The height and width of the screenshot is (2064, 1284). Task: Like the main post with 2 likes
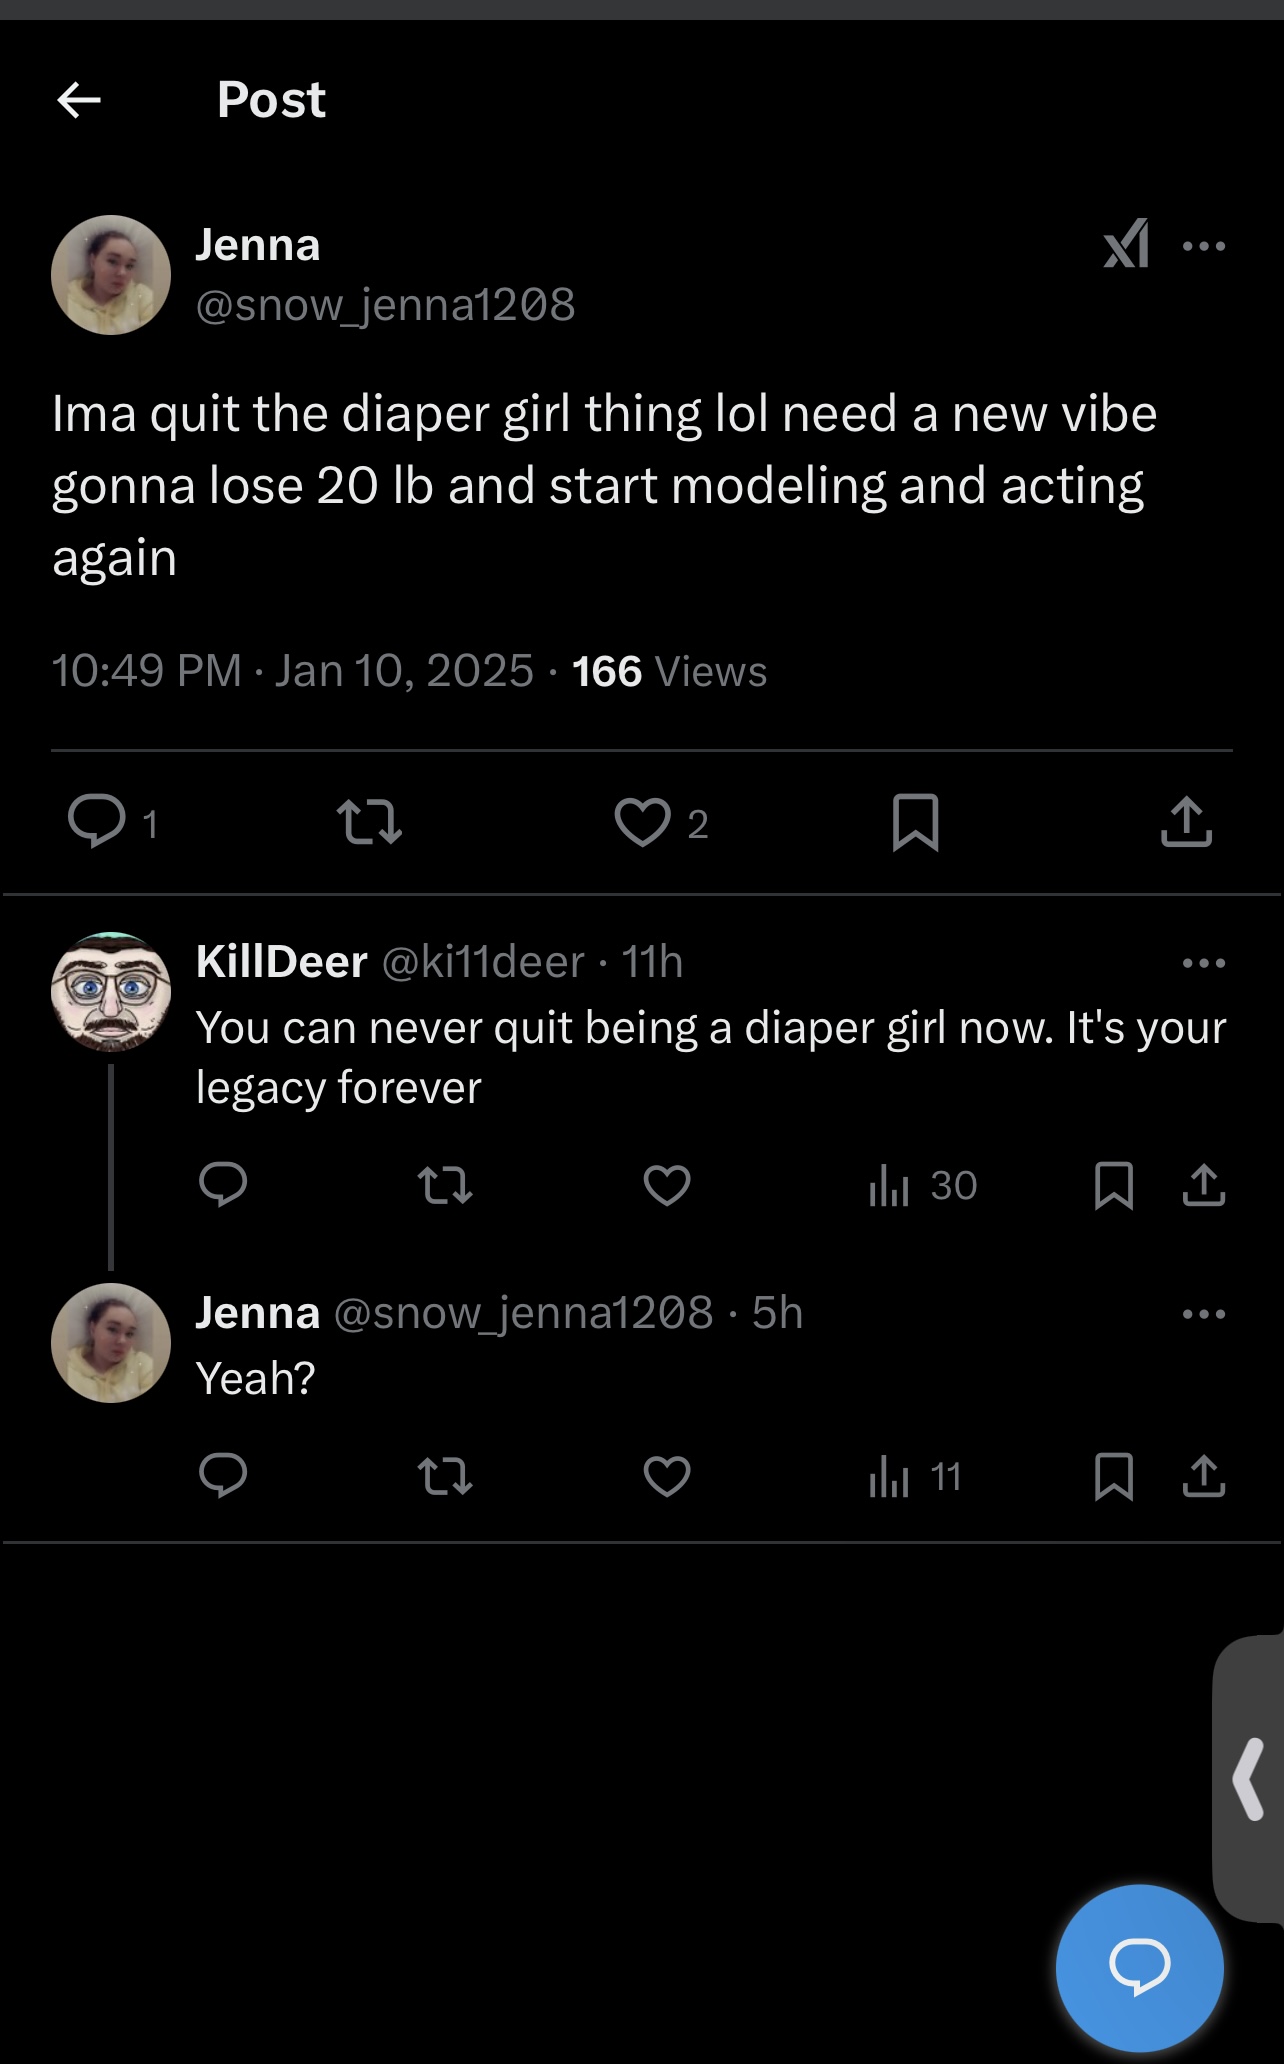[x=642, y=822]
